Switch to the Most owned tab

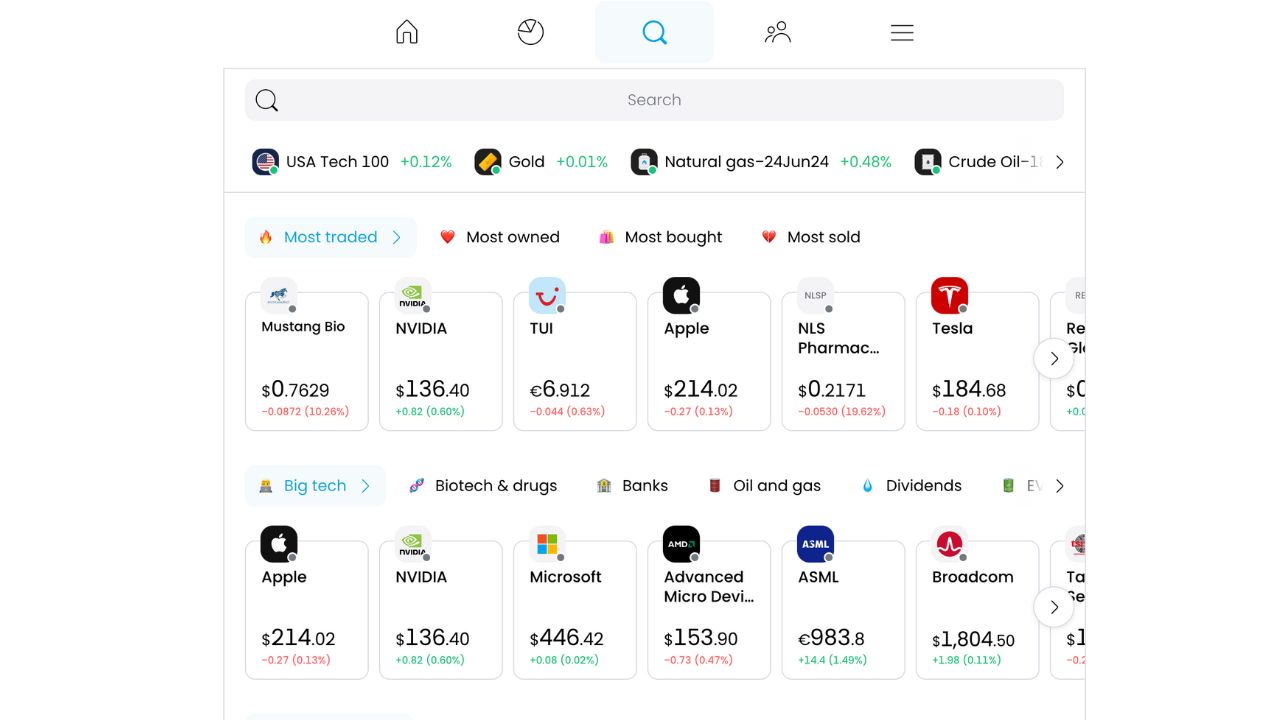500,237
